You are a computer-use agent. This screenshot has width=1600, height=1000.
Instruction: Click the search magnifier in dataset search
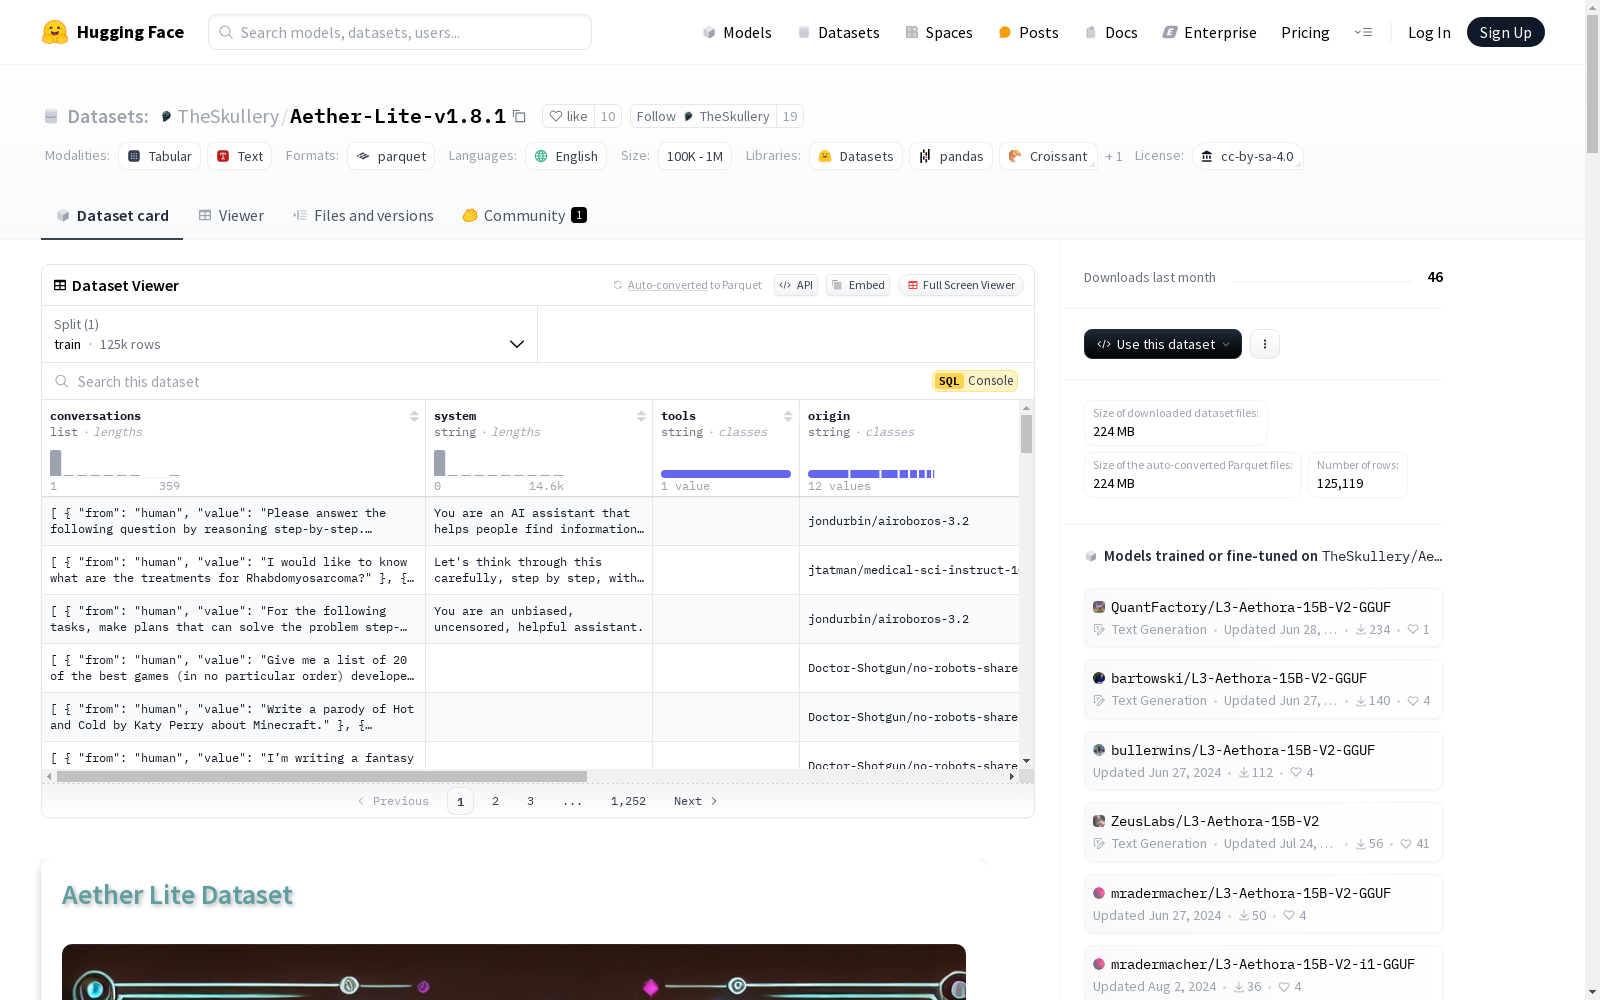(62, 381)
